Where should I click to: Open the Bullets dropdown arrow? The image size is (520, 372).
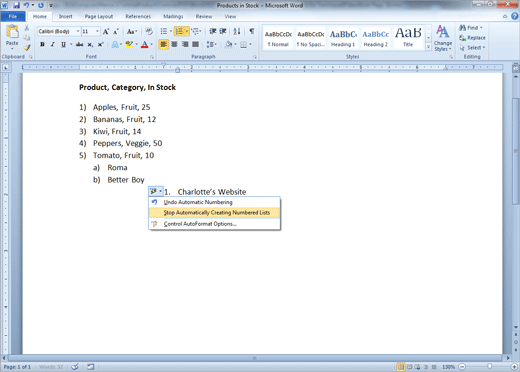point(171,31)
